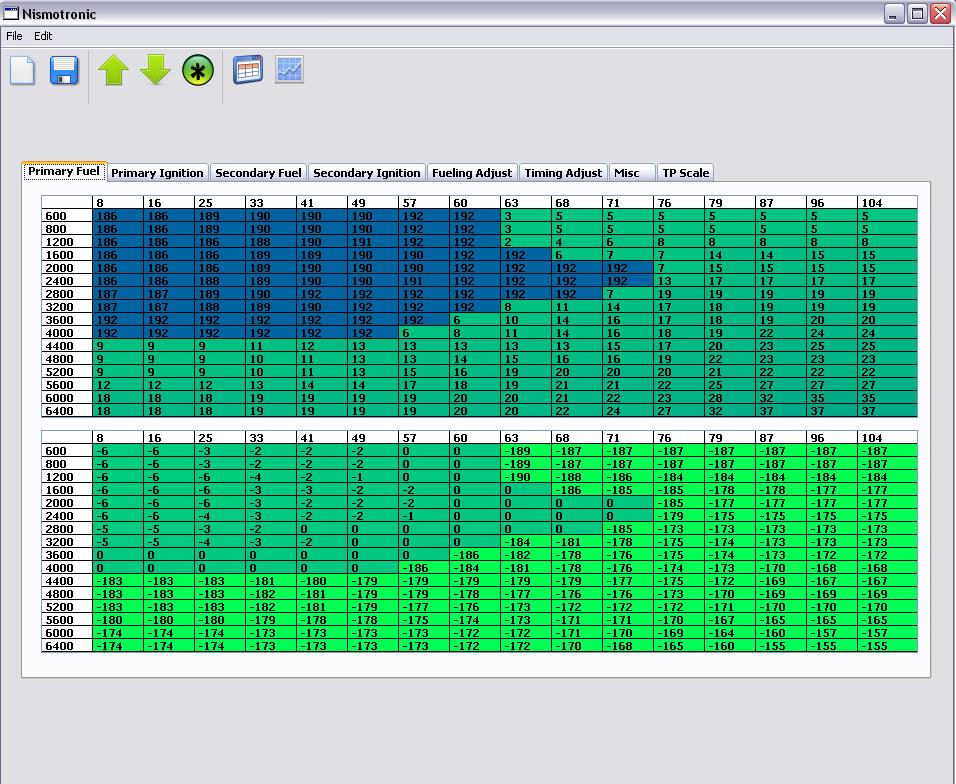Click lower table row 600, column 8 cell

118,451
